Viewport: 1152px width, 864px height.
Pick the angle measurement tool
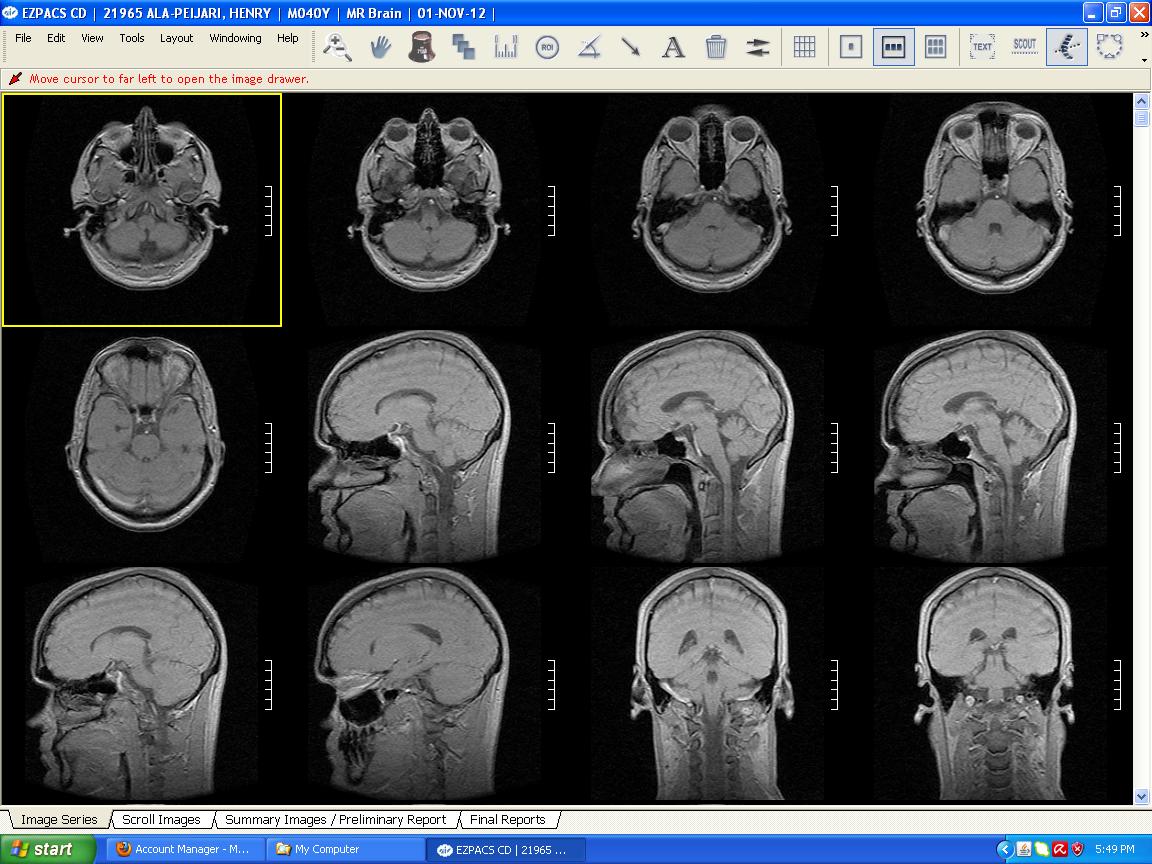click(x=589, y=47)
